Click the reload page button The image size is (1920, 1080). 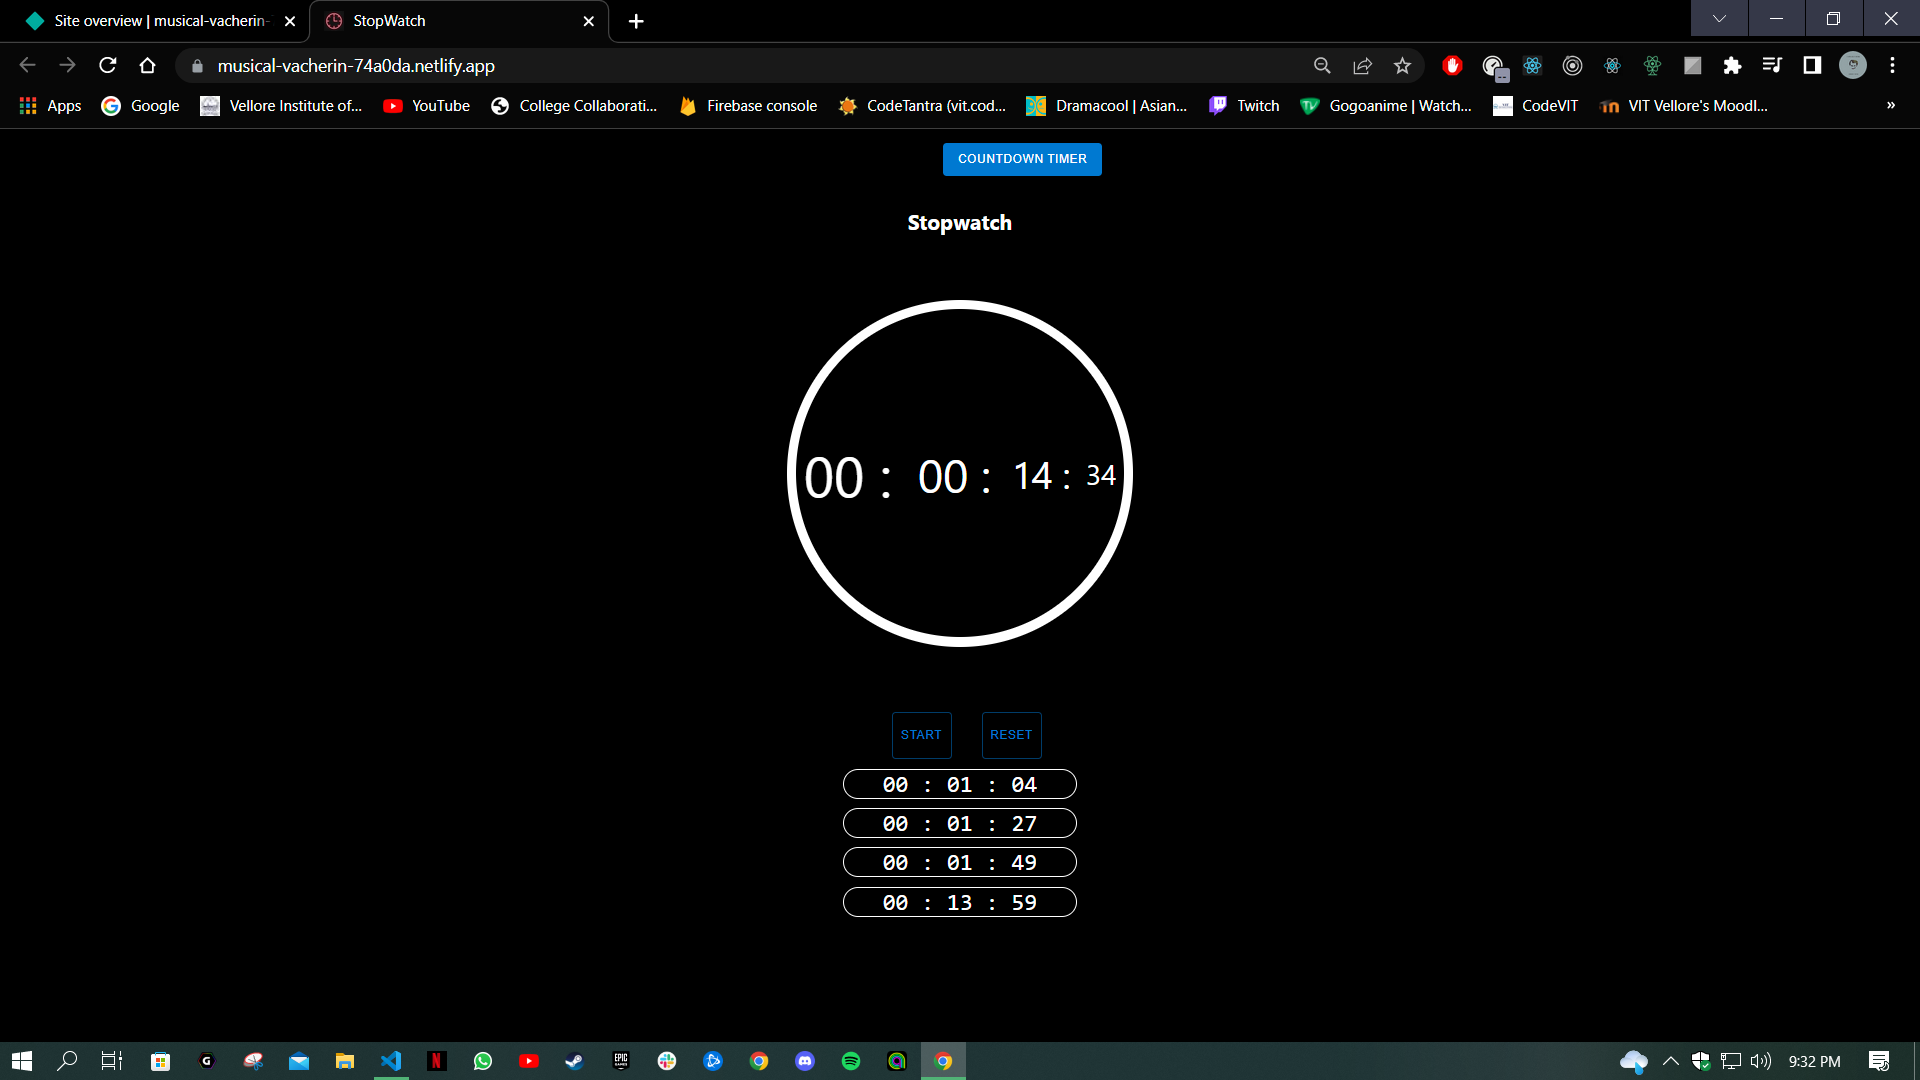107,65
